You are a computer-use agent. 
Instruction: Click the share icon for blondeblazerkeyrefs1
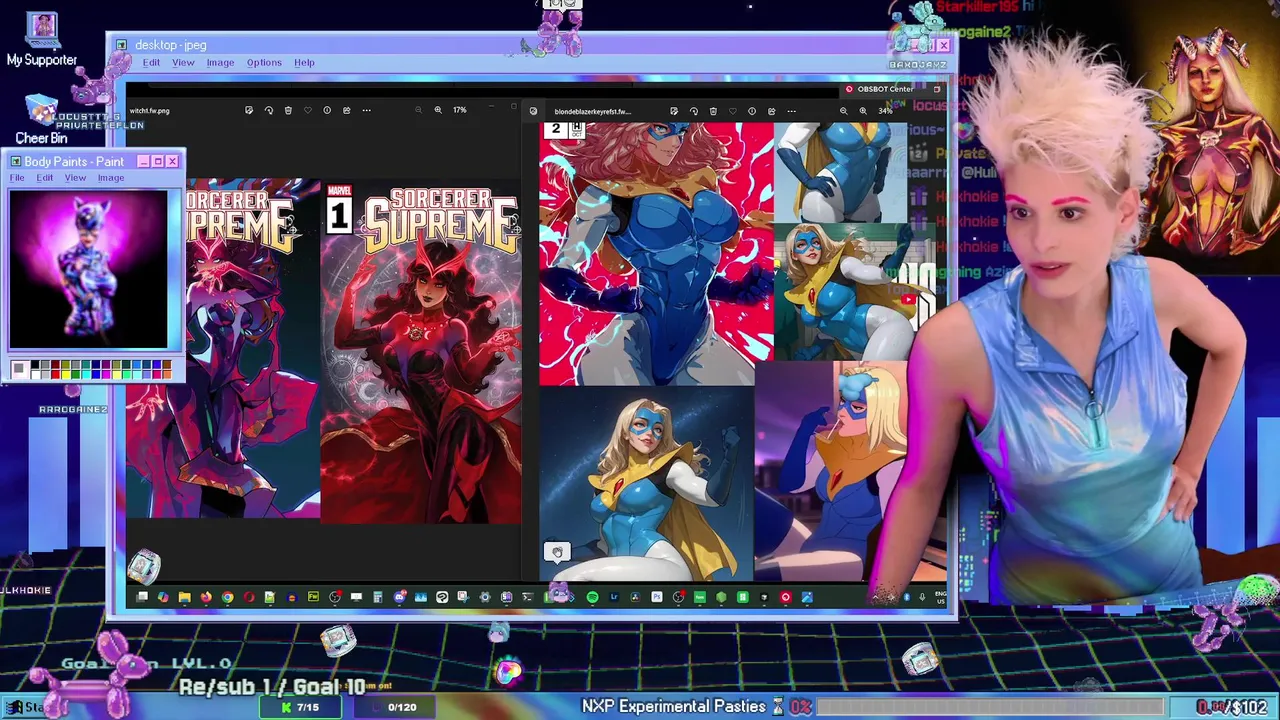(x=772, y=111)
